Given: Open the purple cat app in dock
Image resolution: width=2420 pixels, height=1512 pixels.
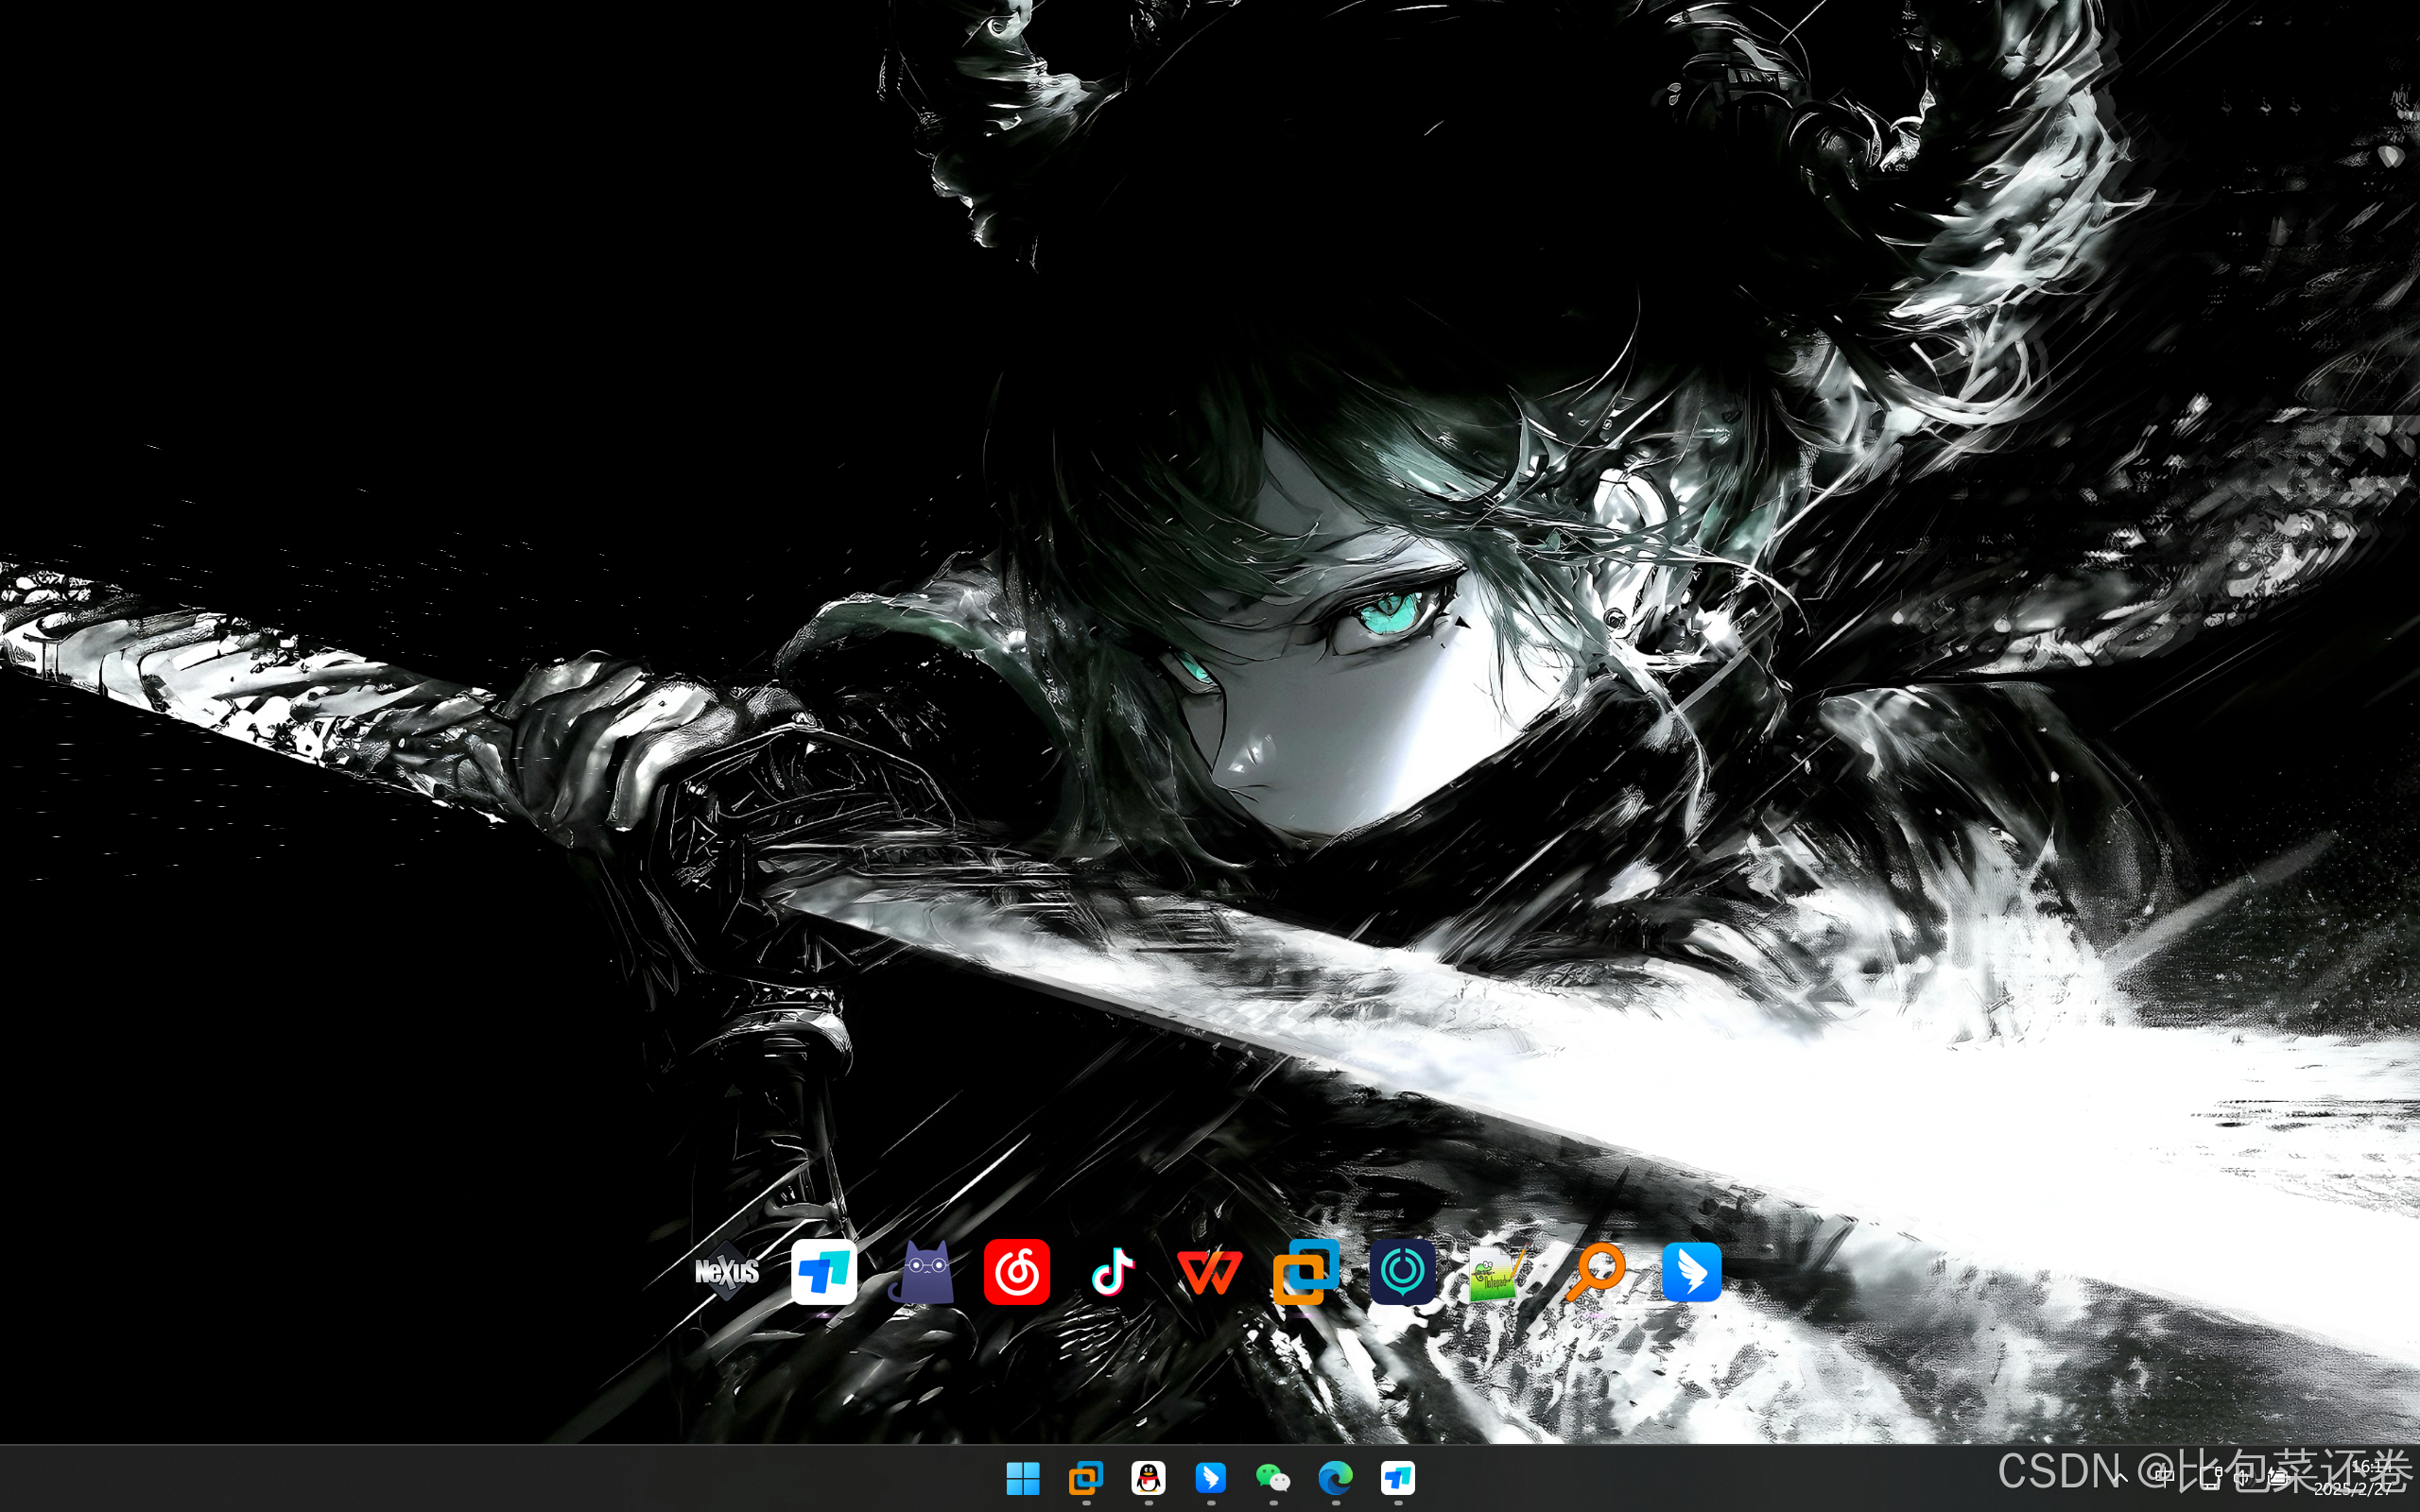Looking at the screenshot, I should pos(921,1272).
